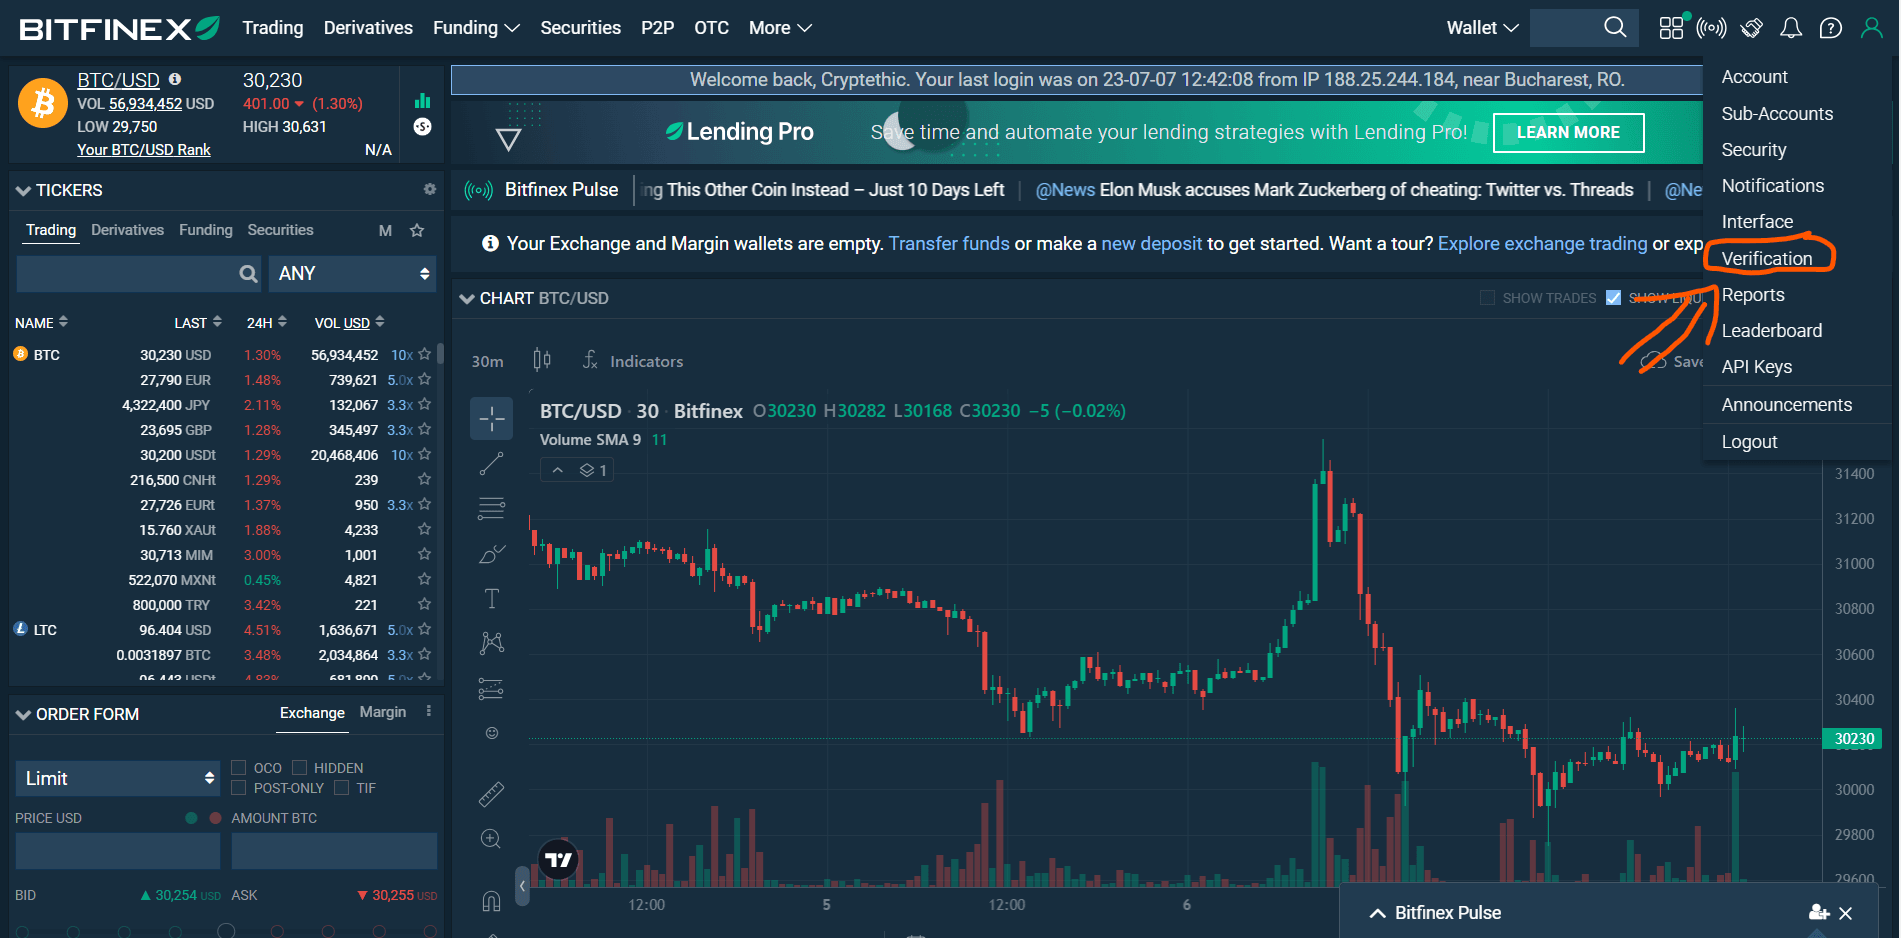Screen dimensions: 1901x938
Task: Open the More dropdown menu
Action: point(780,28)
